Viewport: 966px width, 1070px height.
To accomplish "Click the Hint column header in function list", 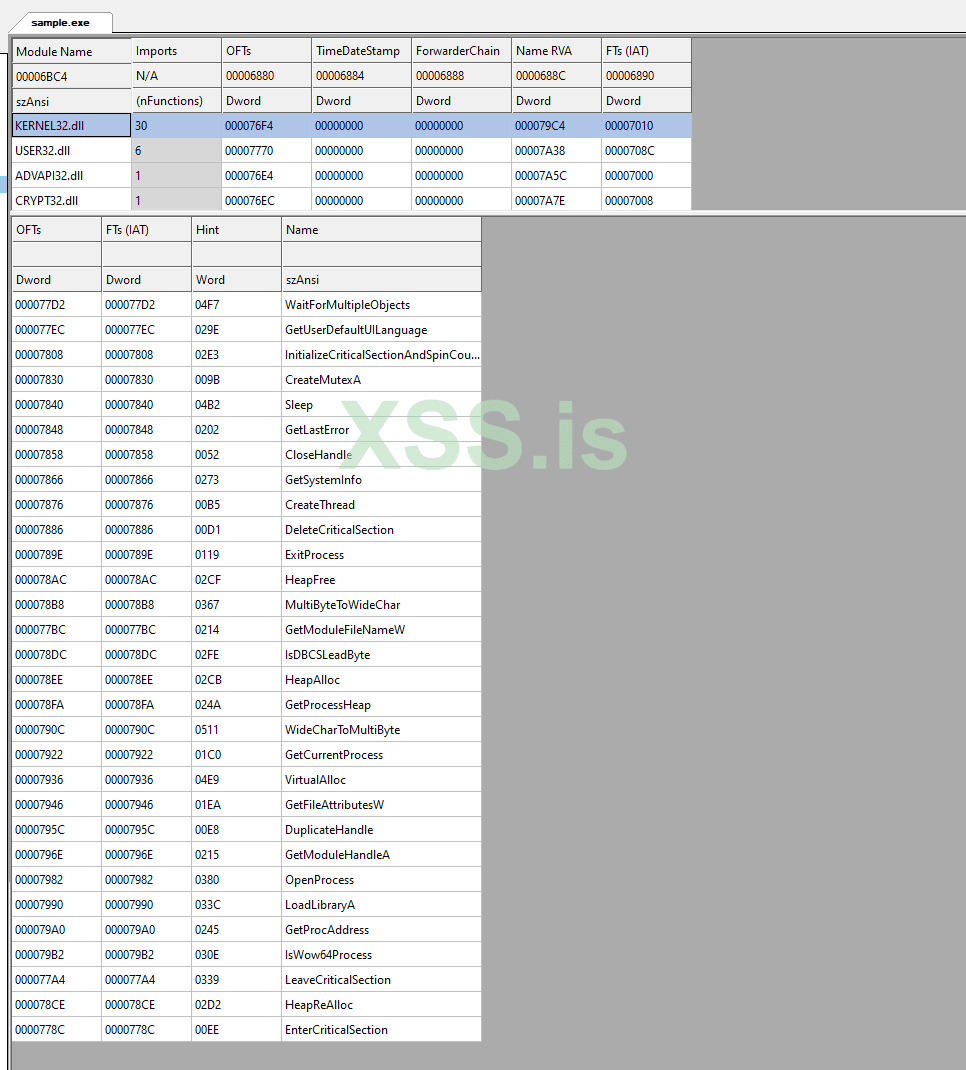I will coord(237,230).
